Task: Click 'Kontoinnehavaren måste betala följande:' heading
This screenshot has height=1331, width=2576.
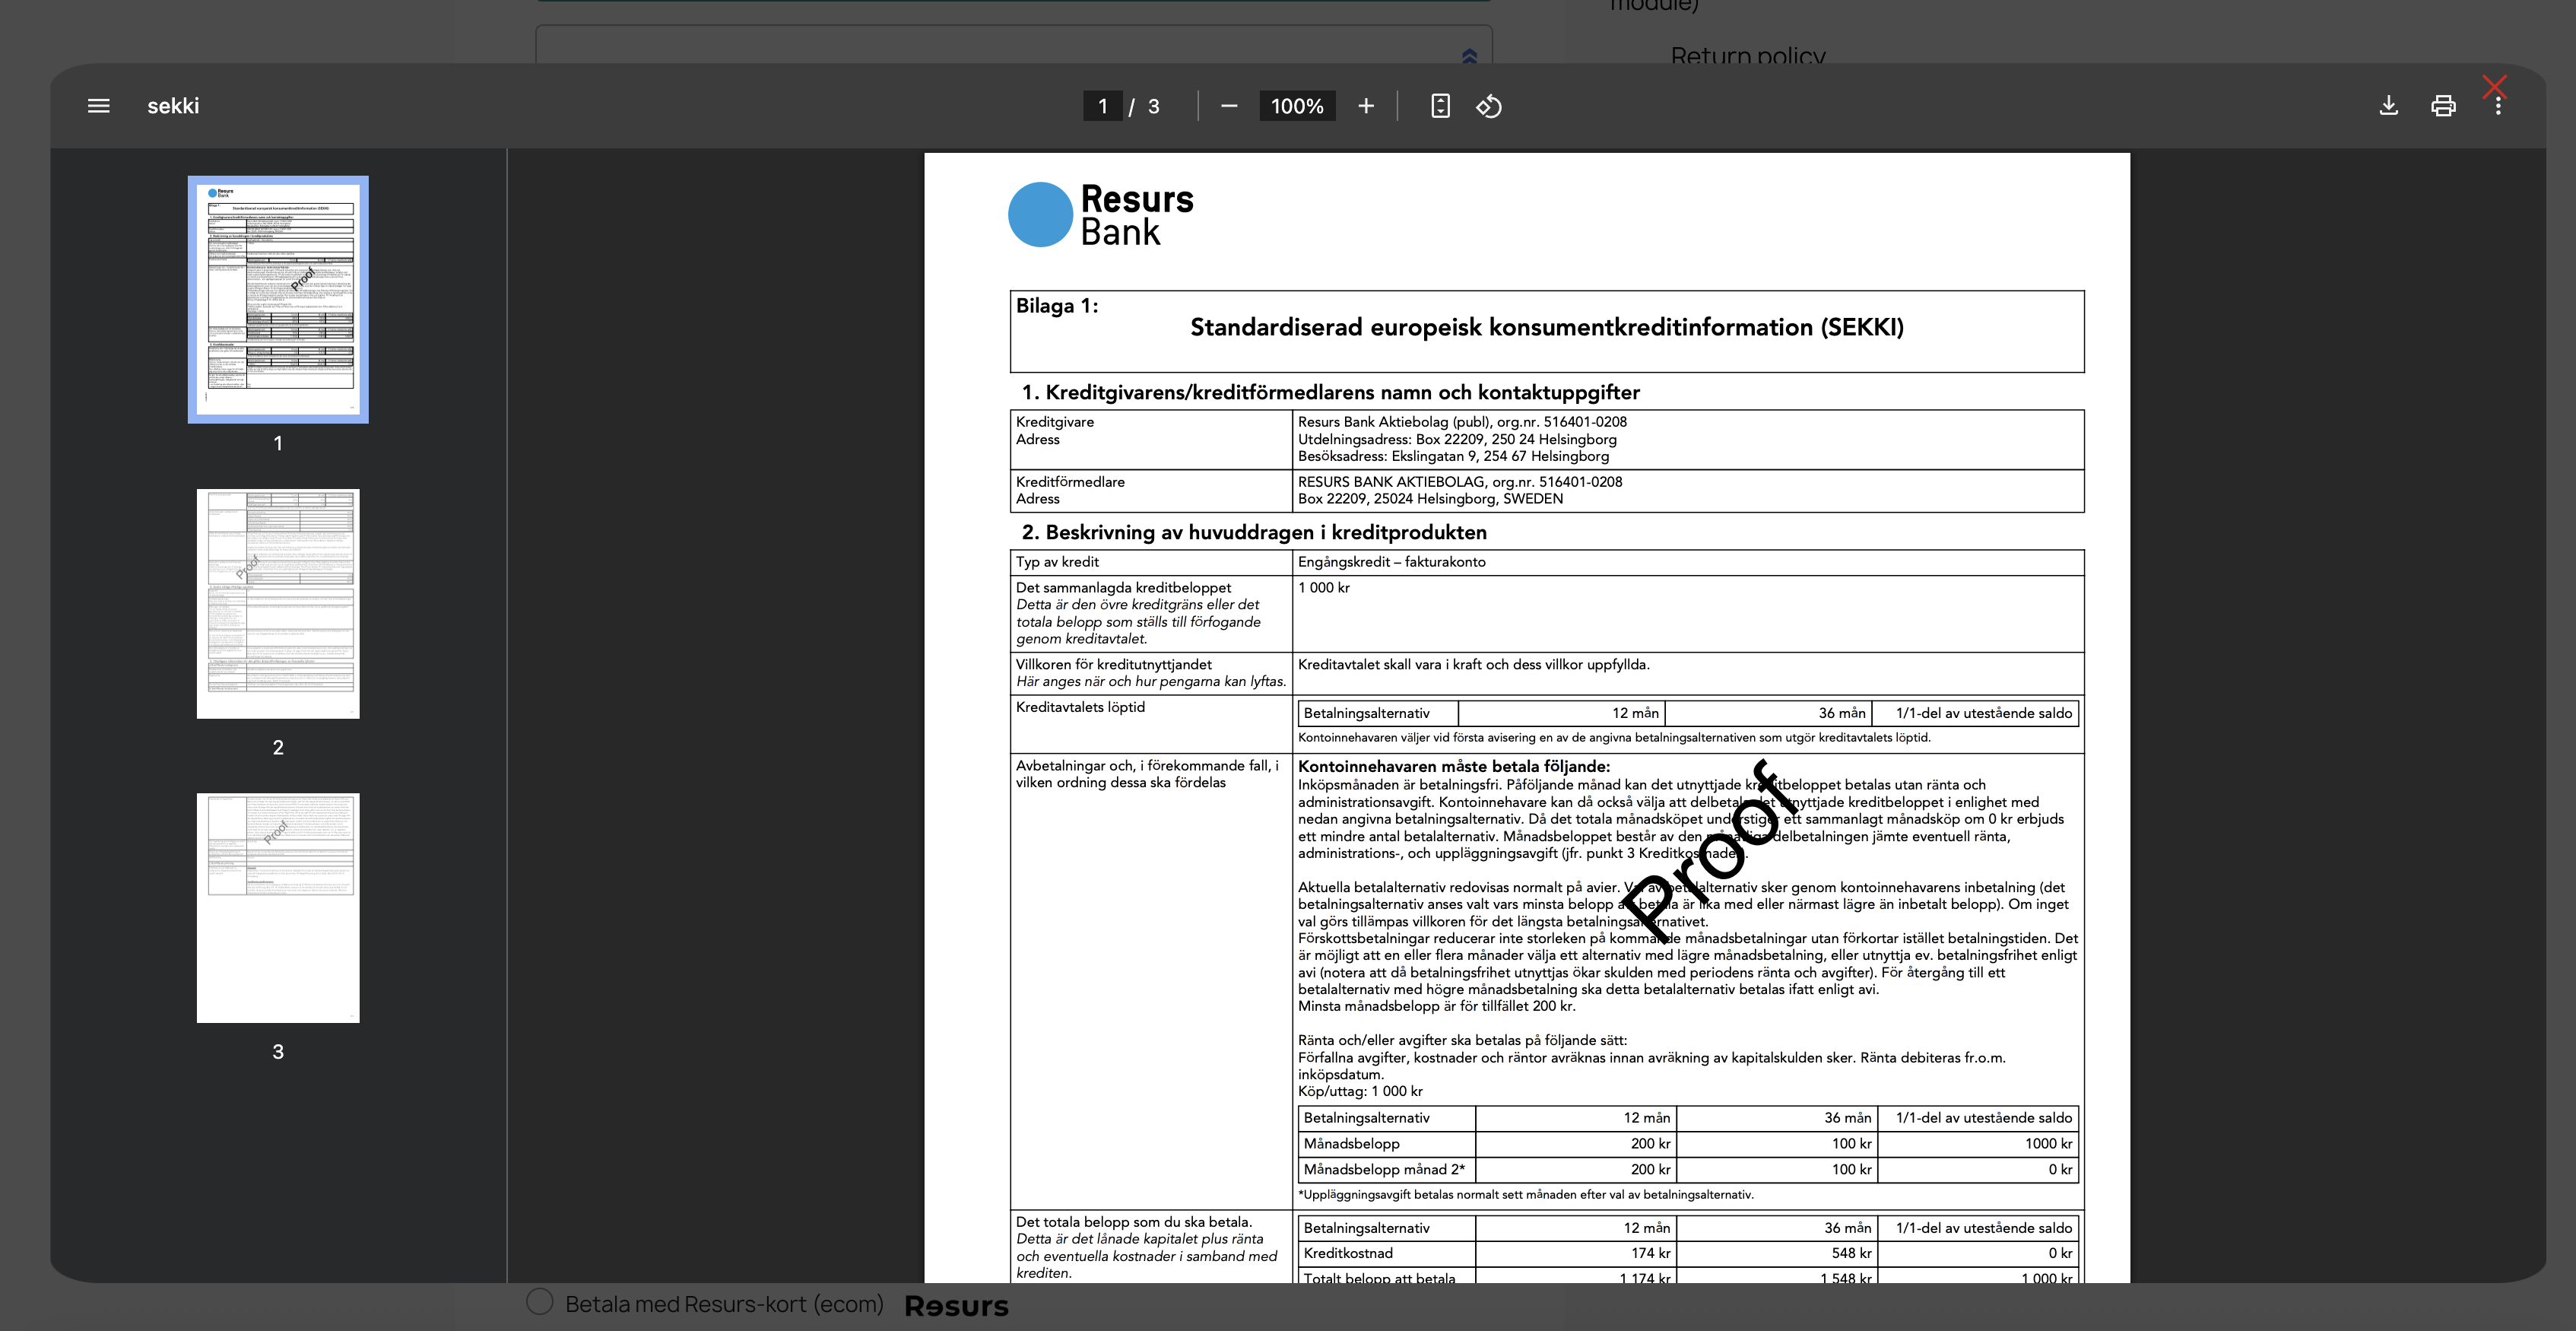Action: pyautogui.click(x=1454, y=766)
